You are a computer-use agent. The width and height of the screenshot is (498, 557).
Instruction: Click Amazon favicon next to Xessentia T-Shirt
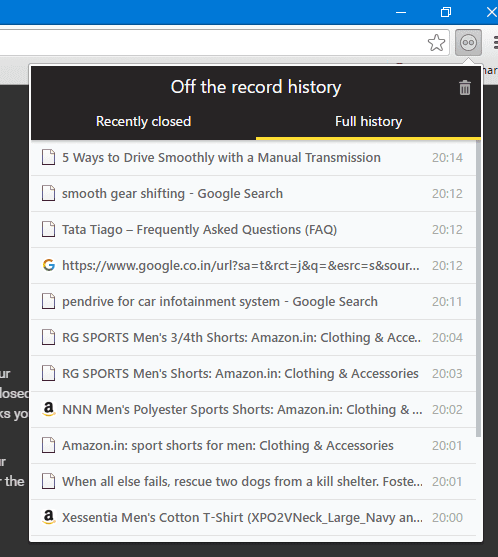coord(49,517)
